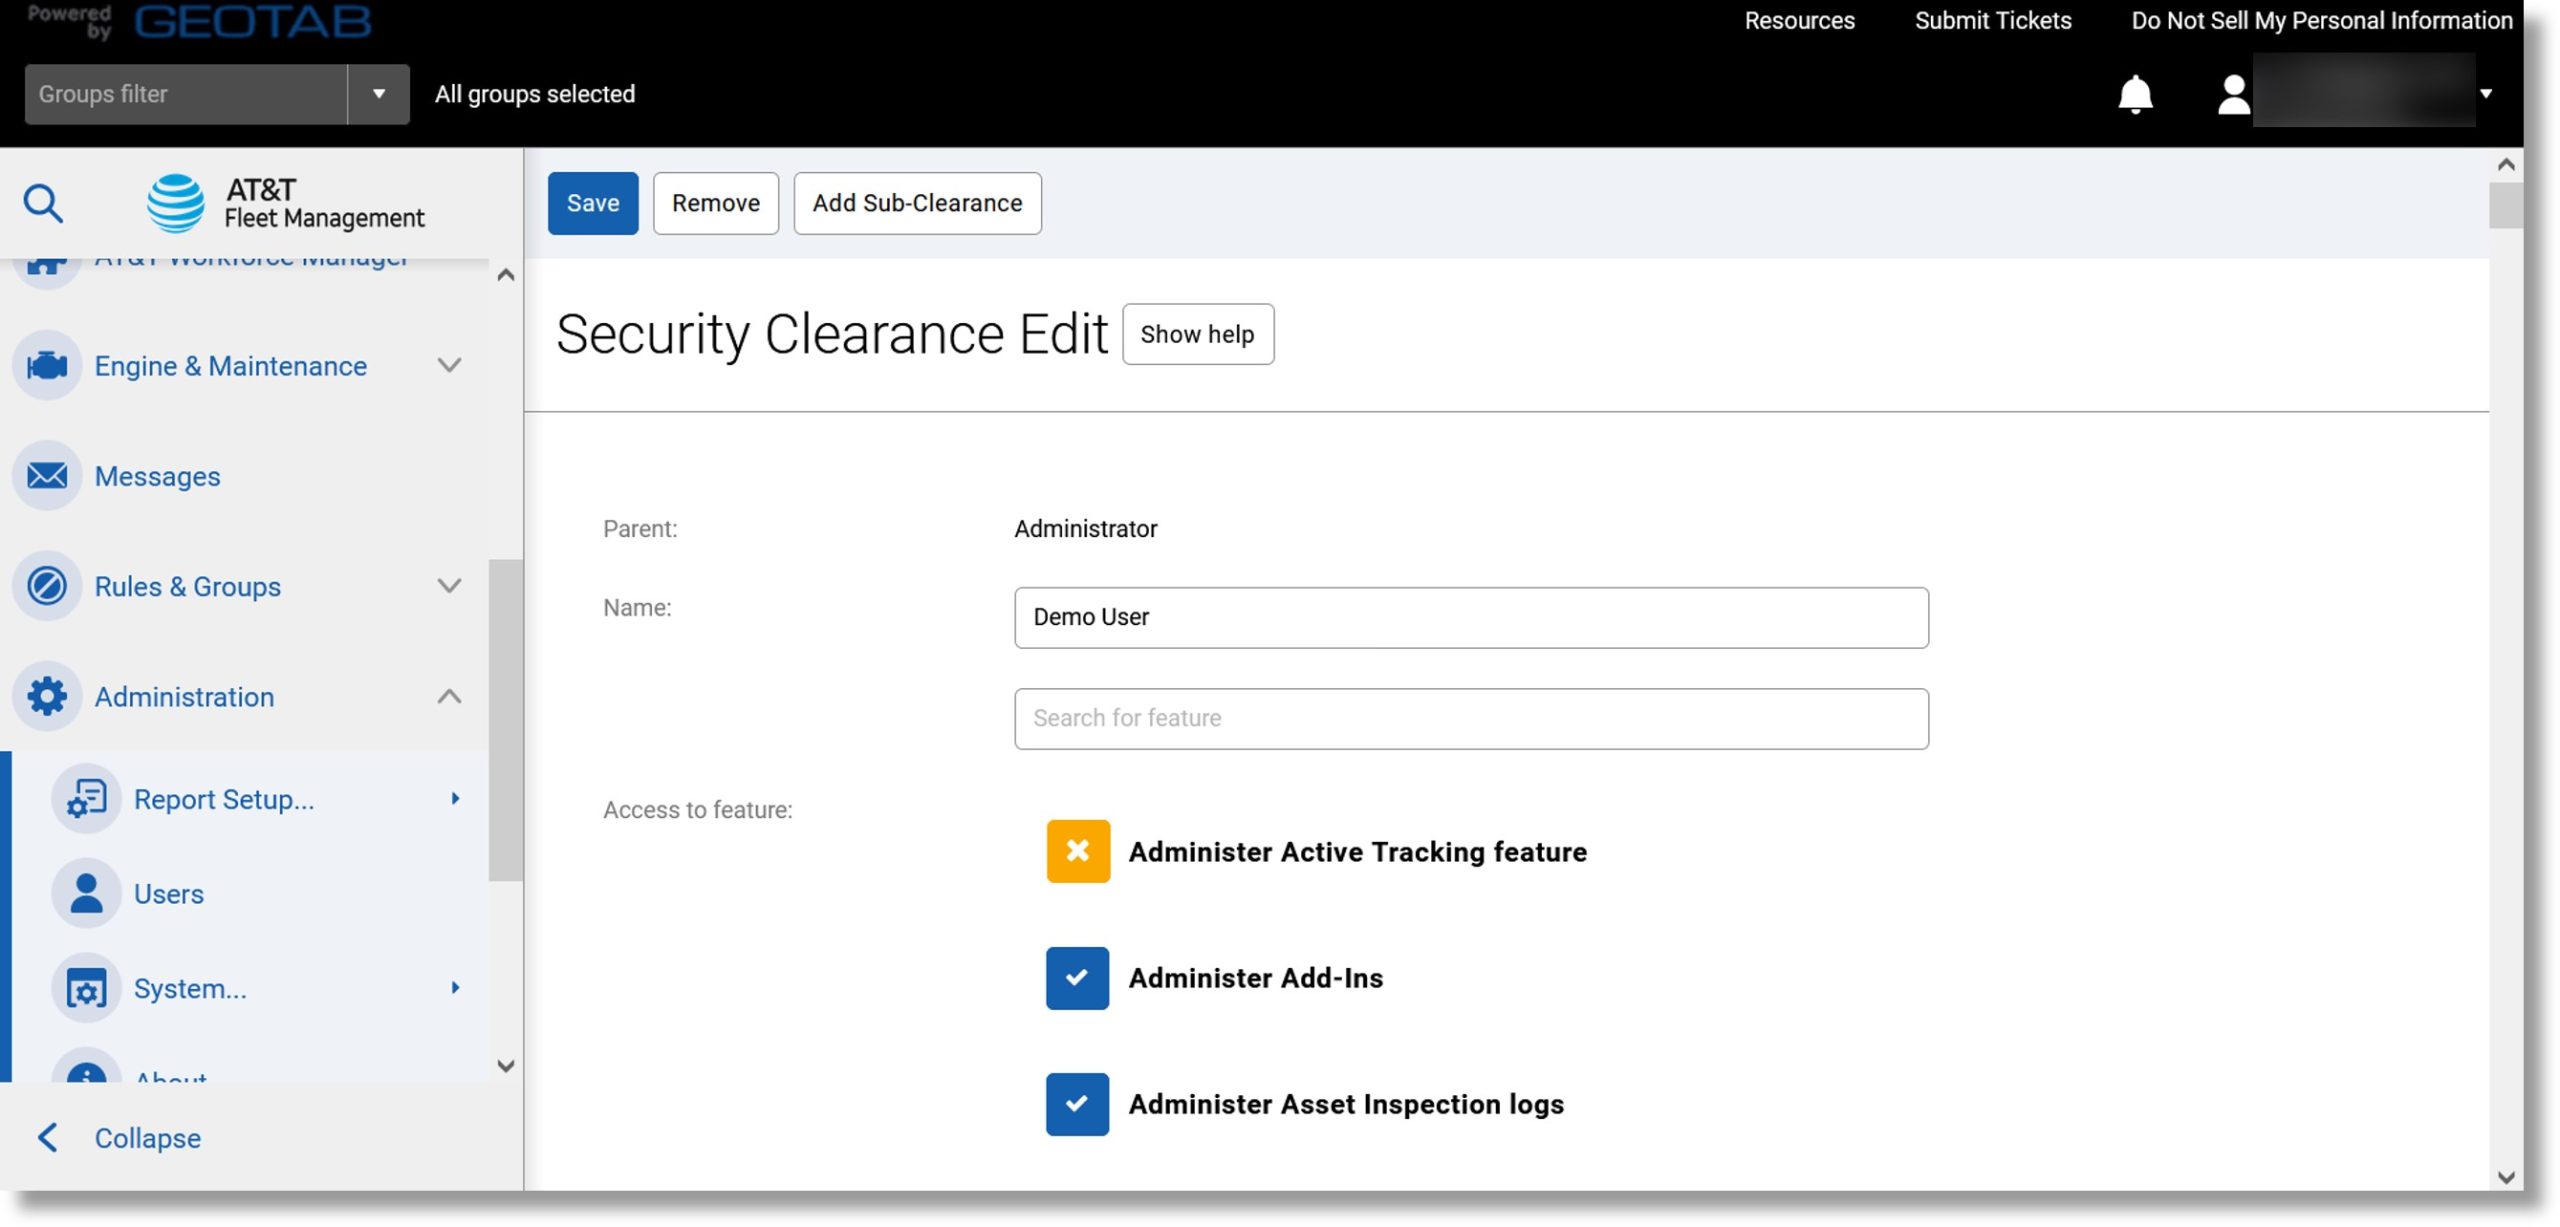This screenshot has width=2560, height=1227.
Task: Expand Report Setup submenu arrow
Action: [455, 798]
